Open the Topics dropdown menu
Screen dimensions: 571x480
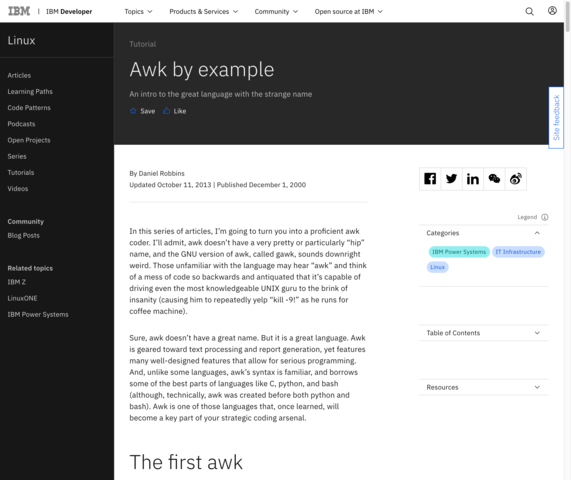(x=138, y=12)
